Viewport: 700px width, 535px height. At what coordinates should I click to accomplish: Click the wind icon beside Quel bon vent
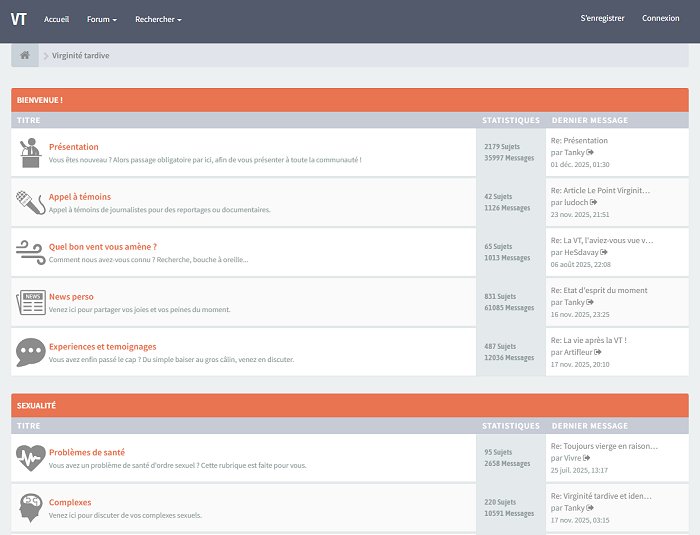(30, 252)
